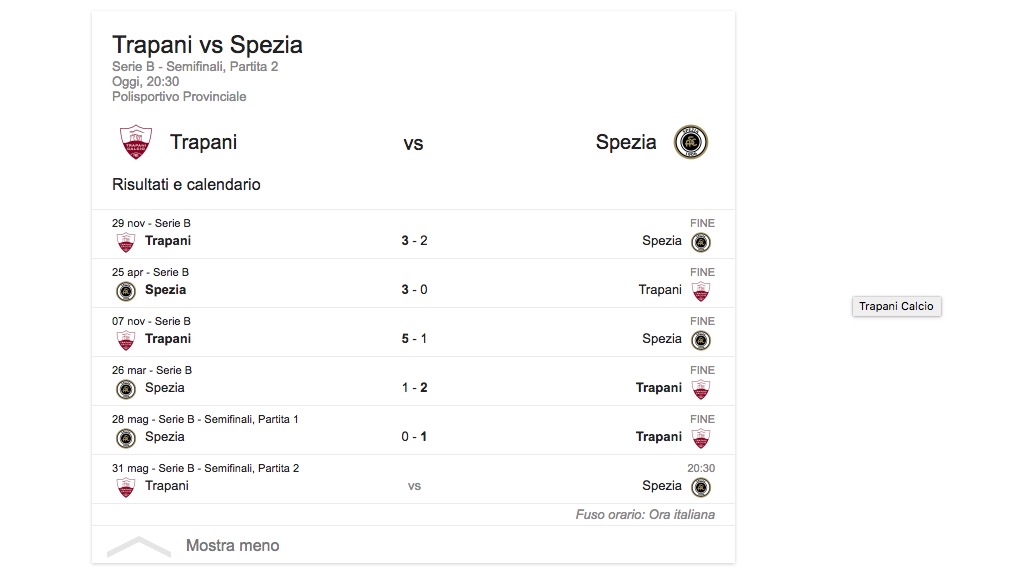
Task: Click the large Trapani crest in header
Action: click(x=135, y=142)
